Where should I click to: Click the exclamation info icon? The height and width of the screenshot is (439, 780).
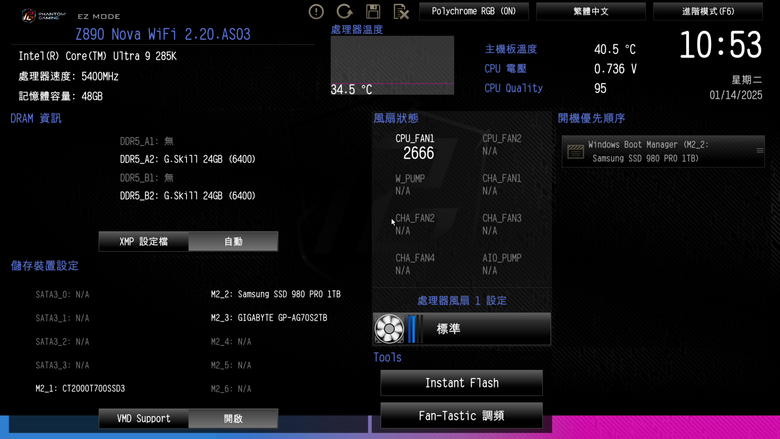316,11
